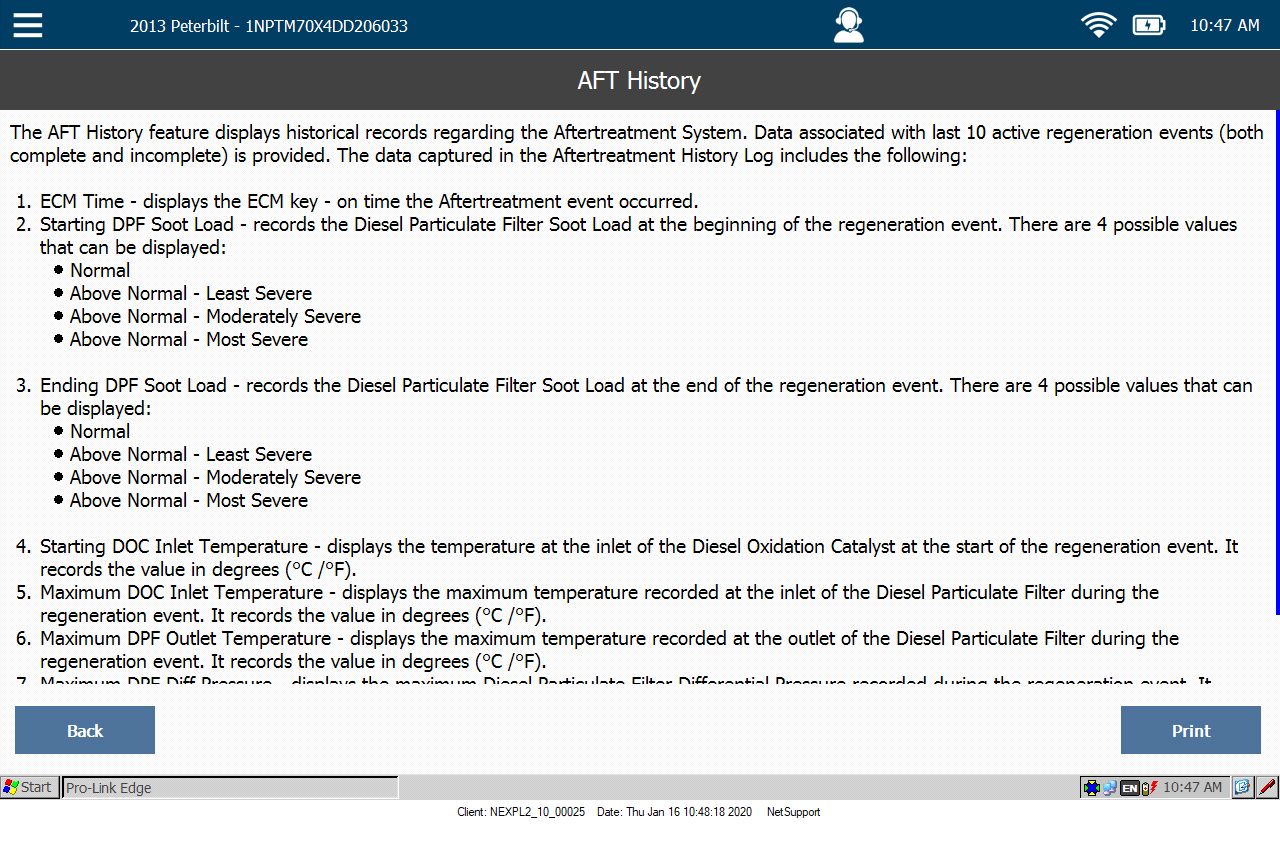Click the taskbar clock time
Screen dimensions: 1280x845
[1192, 788]
